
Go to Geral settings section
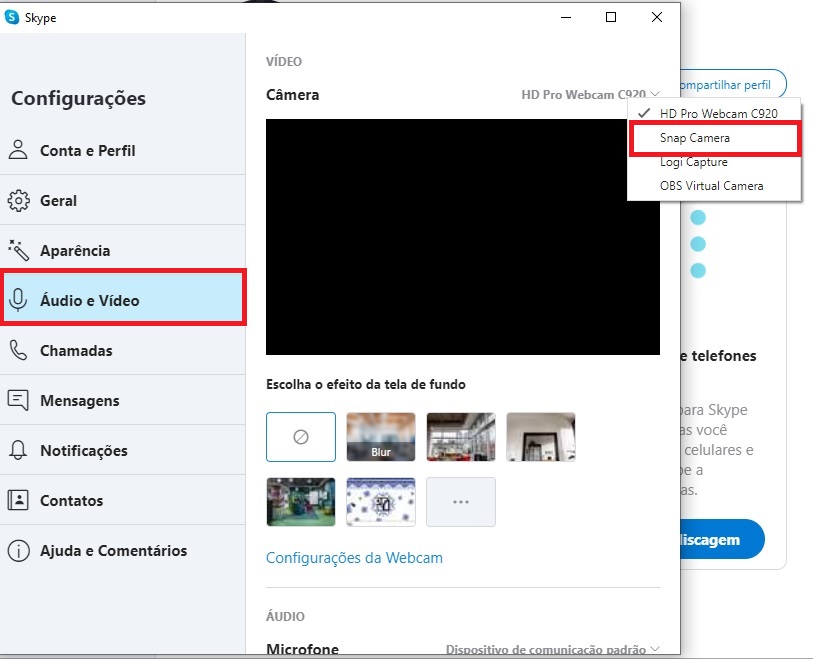[122, 200]
